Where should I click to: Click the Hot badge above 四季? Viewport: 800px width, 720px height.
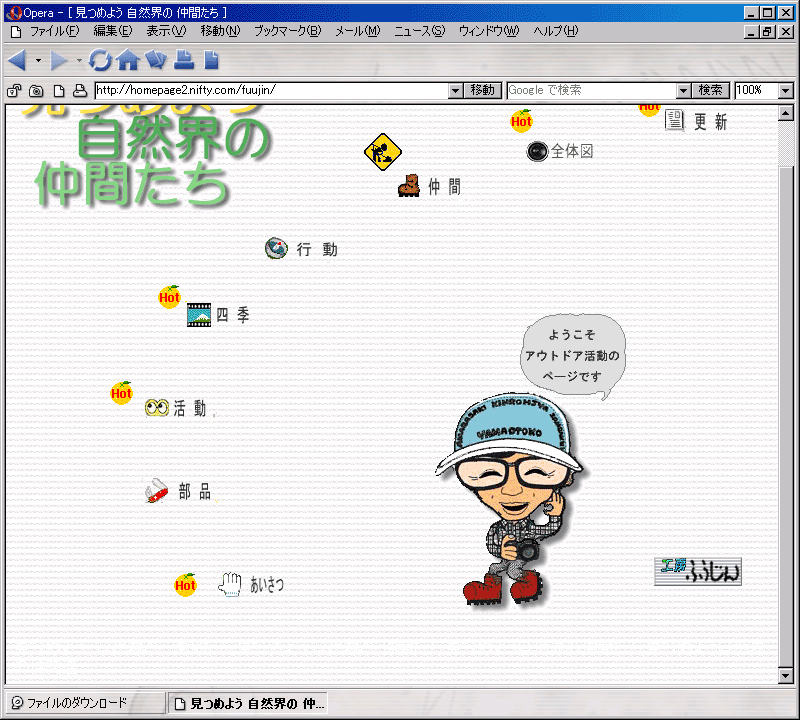click(x=169, y=297)
